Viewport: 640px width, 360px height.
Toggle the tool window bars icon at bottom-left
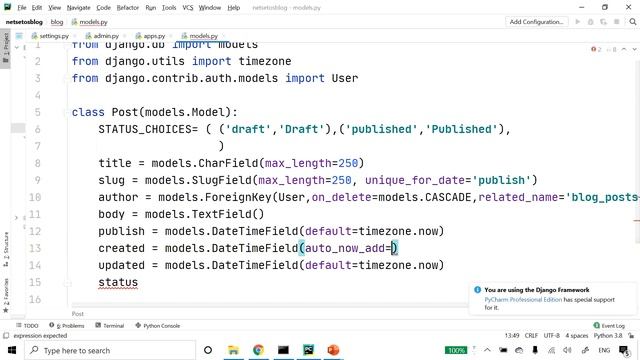pyautogui.click(x=6, y=336)
